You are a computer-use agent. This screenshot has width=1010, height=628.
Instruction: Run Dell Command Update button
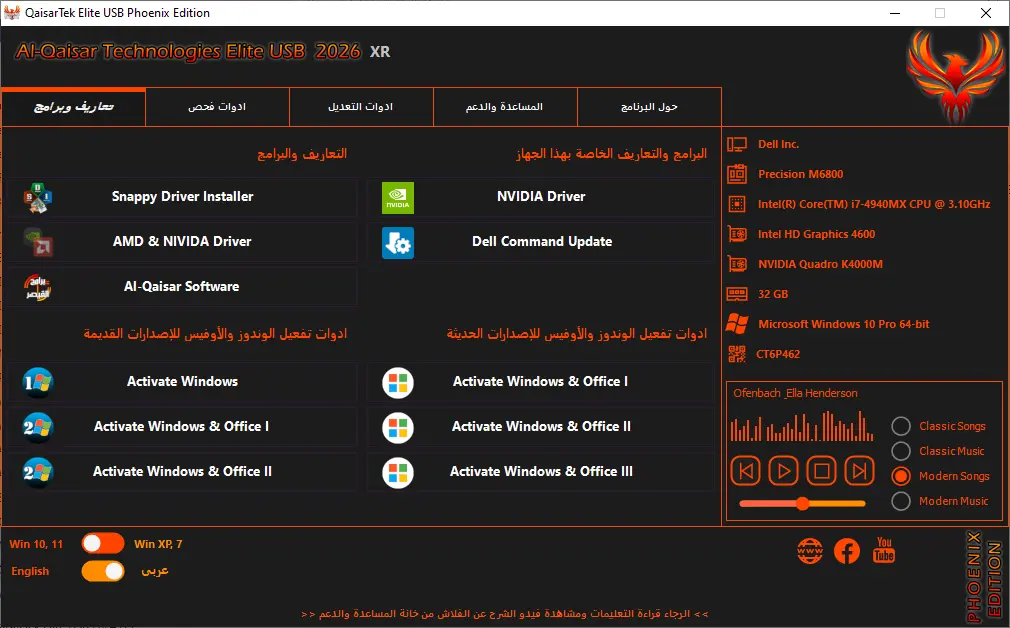tap(541, 242)
